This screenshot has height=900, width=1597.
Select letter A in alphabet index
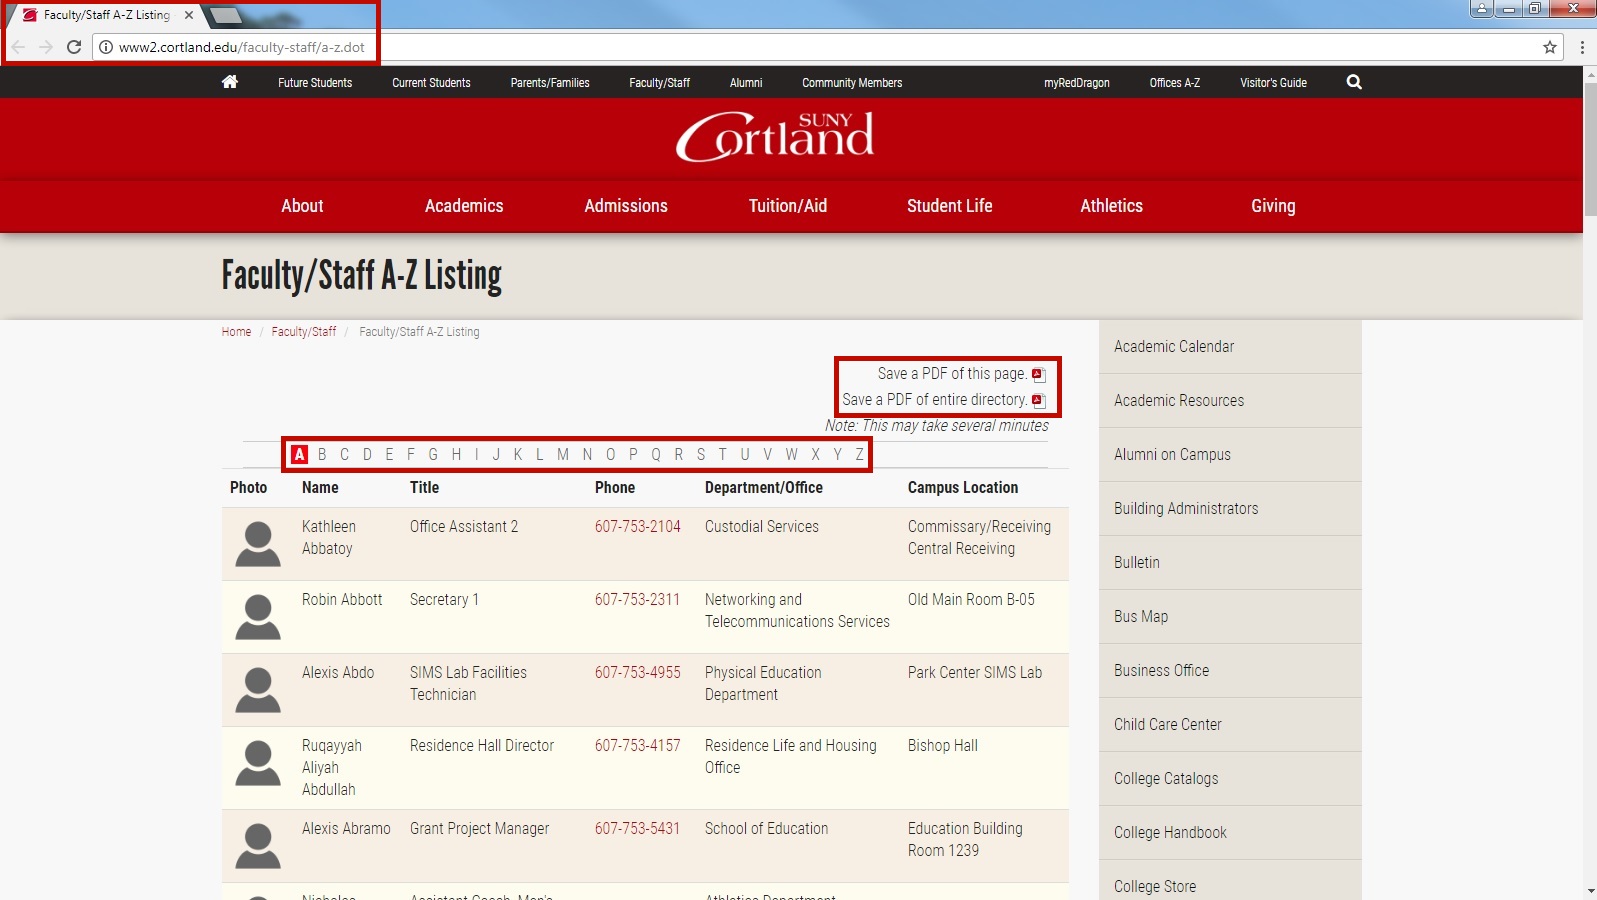(299, 455)
